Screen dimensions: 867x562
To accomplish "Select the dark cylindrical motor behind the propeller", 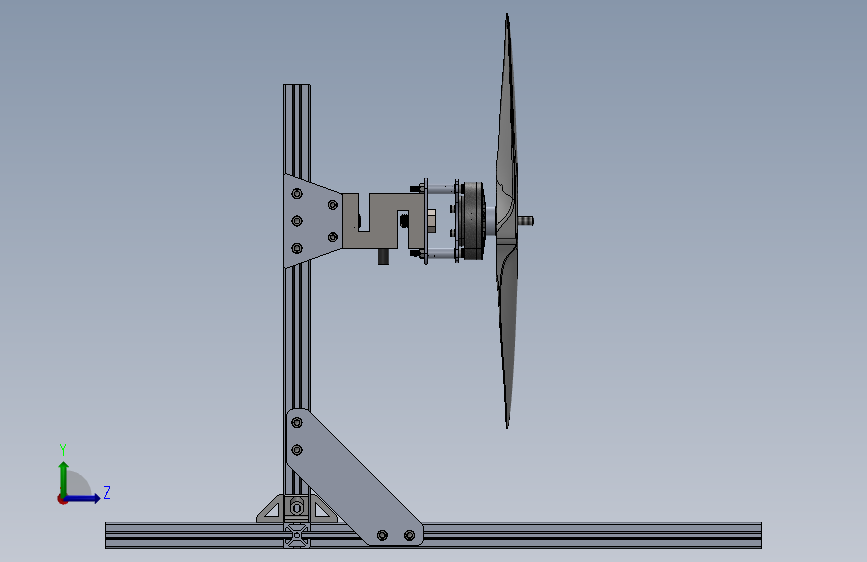I will pyautogui.click(x=473, y=221).
